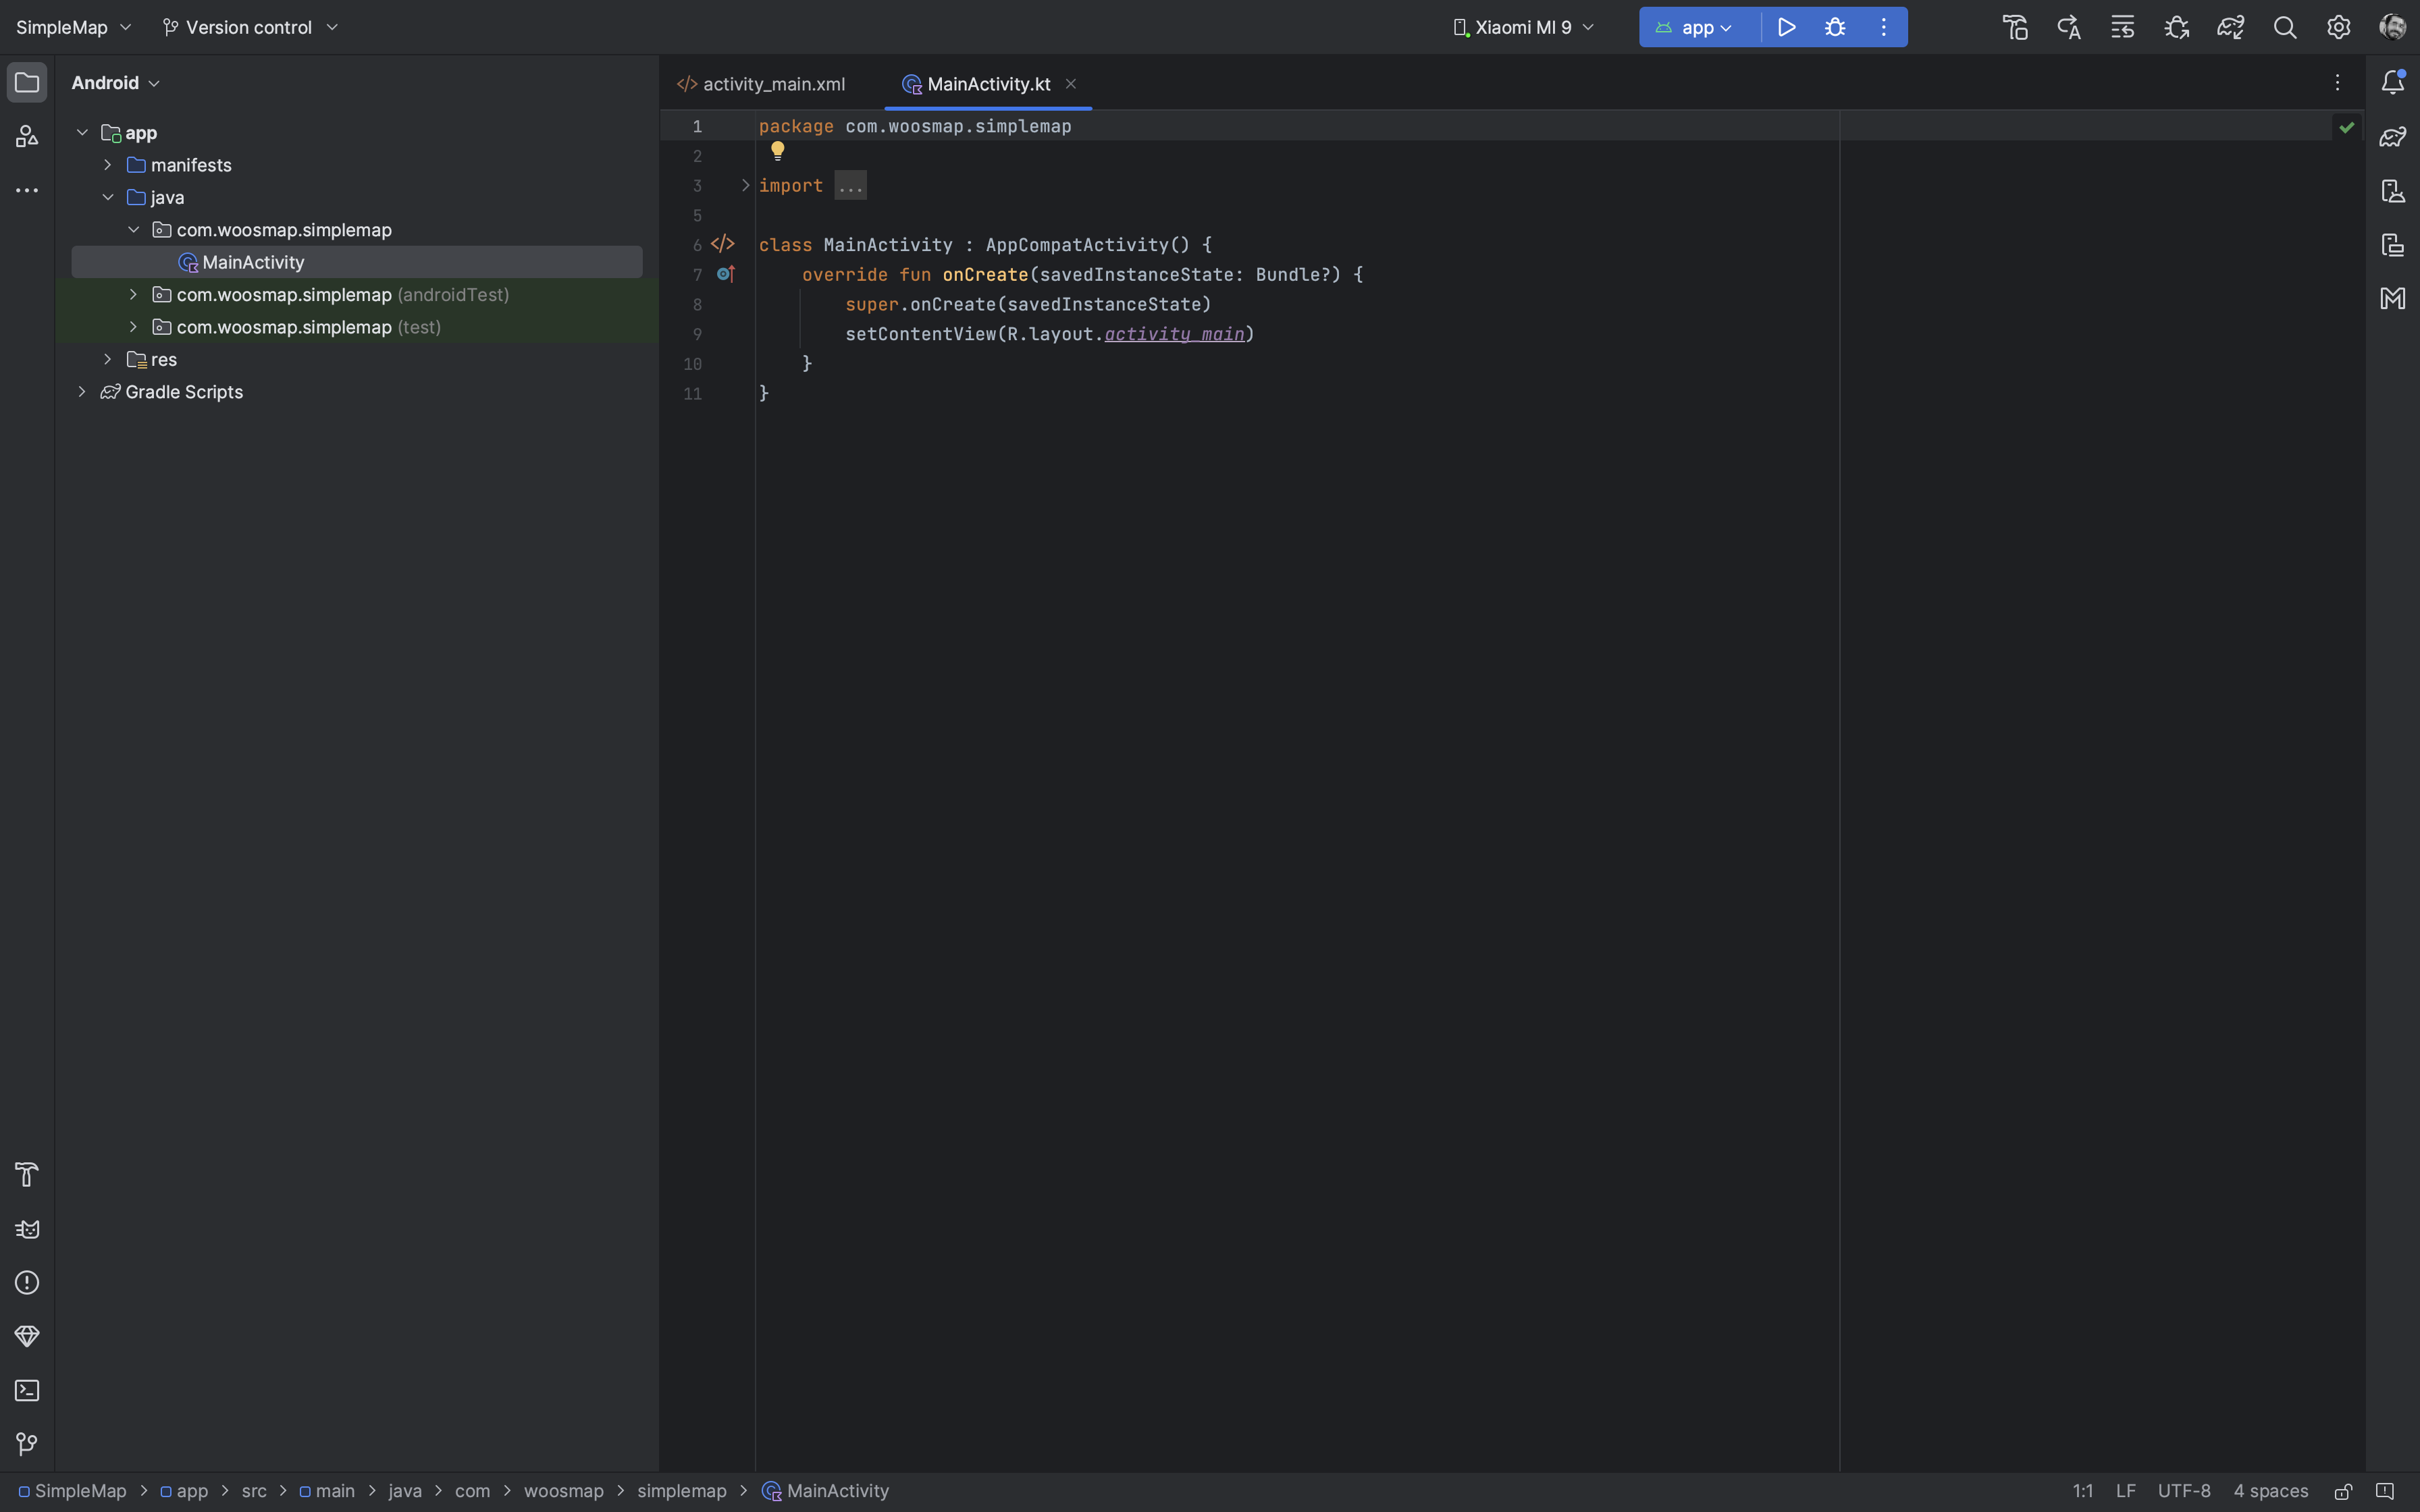Screen dimensions: 2420x1512
Task: Open the Terminal tool window
Action: [x=27, y=1391]
